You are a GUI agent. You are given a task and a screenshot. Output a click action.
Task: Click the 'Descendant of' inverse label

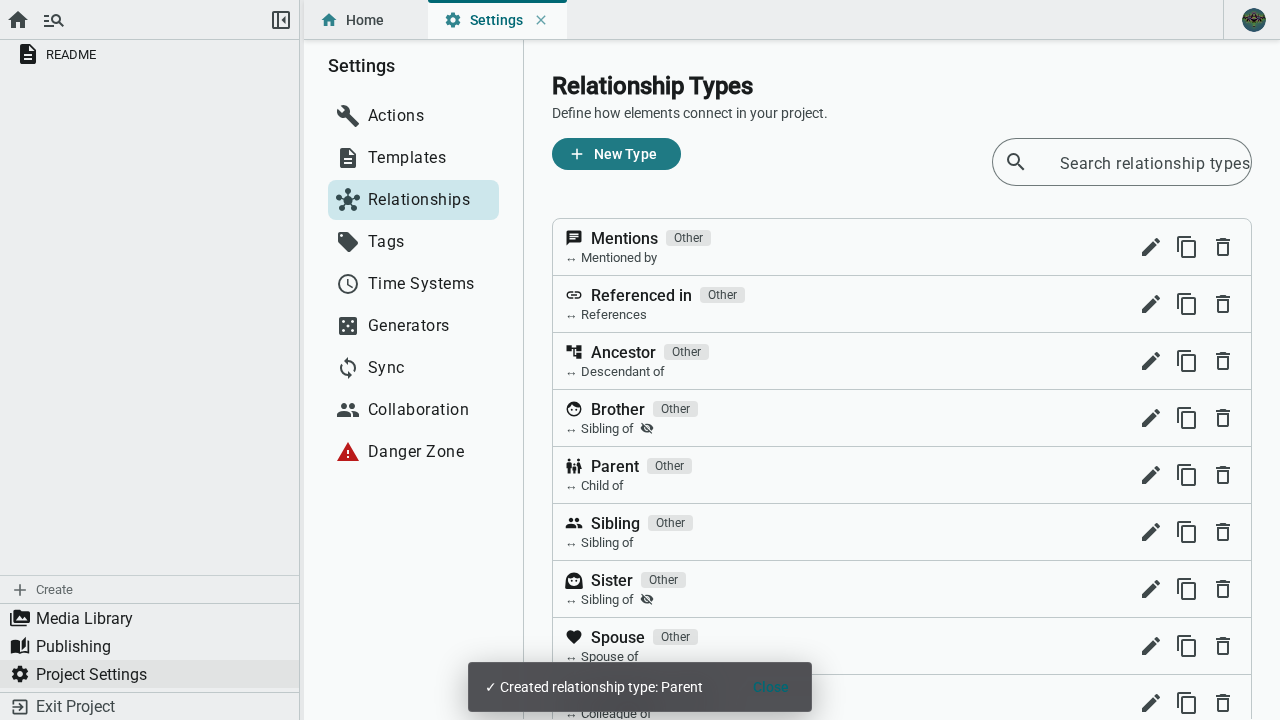point(622,371)
